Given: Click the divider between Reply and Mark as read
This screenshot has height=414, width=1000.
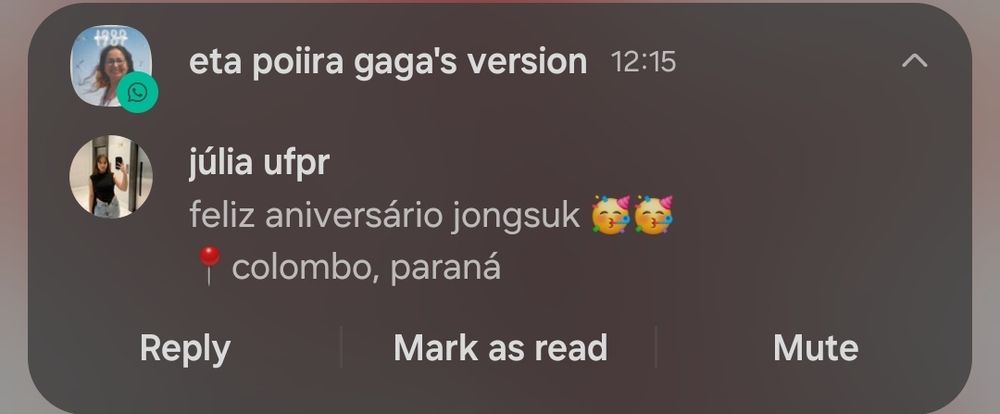Looking at the screenshot, I should 341,347.
